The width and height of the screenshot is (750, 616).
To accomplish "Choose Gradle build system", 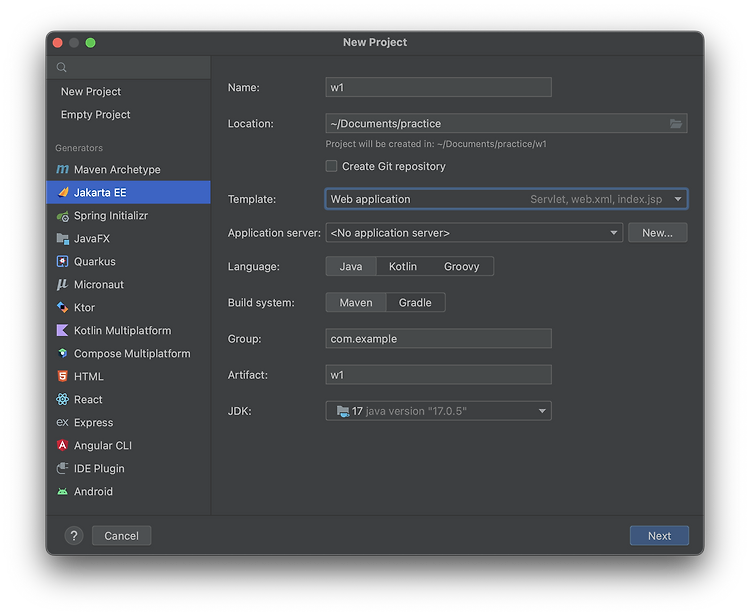I will (415, 303).
